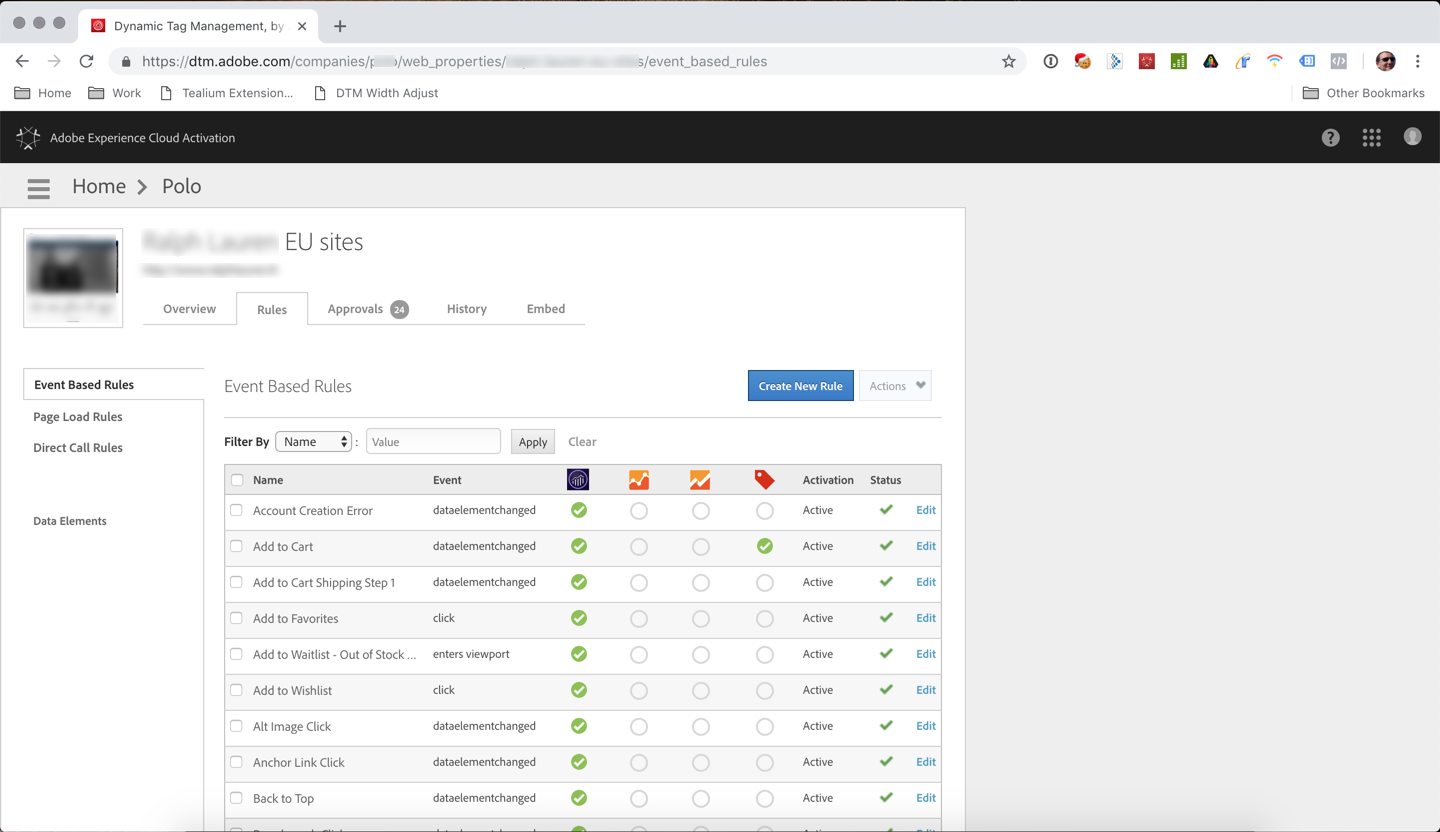1440x832 pixels.
Task: Toggle first empty circle in Alt Image Click row
Action: 639,727
